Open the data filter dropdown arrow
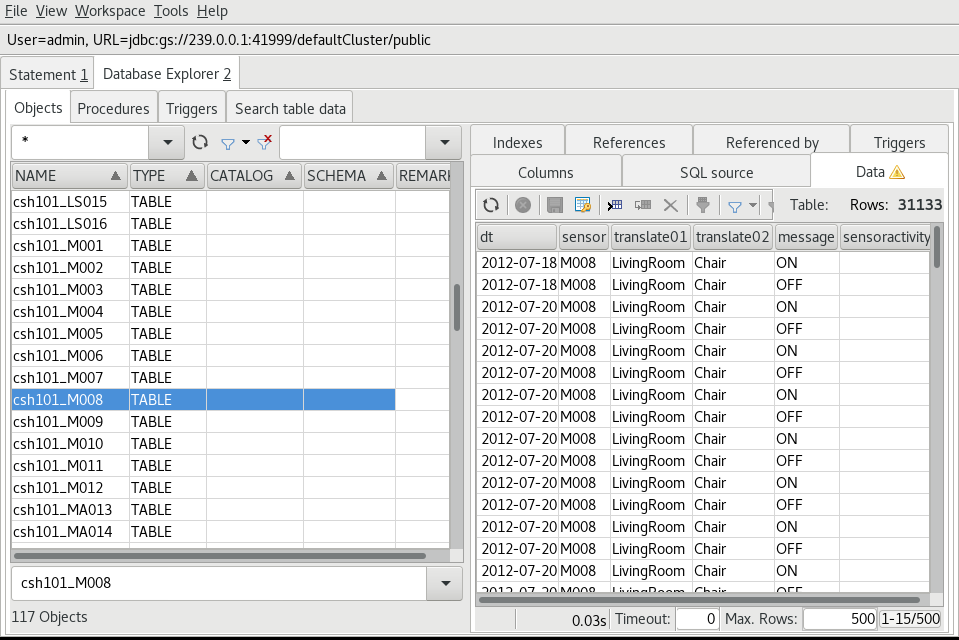The image size is (959, 640). (x=753, y=205)
